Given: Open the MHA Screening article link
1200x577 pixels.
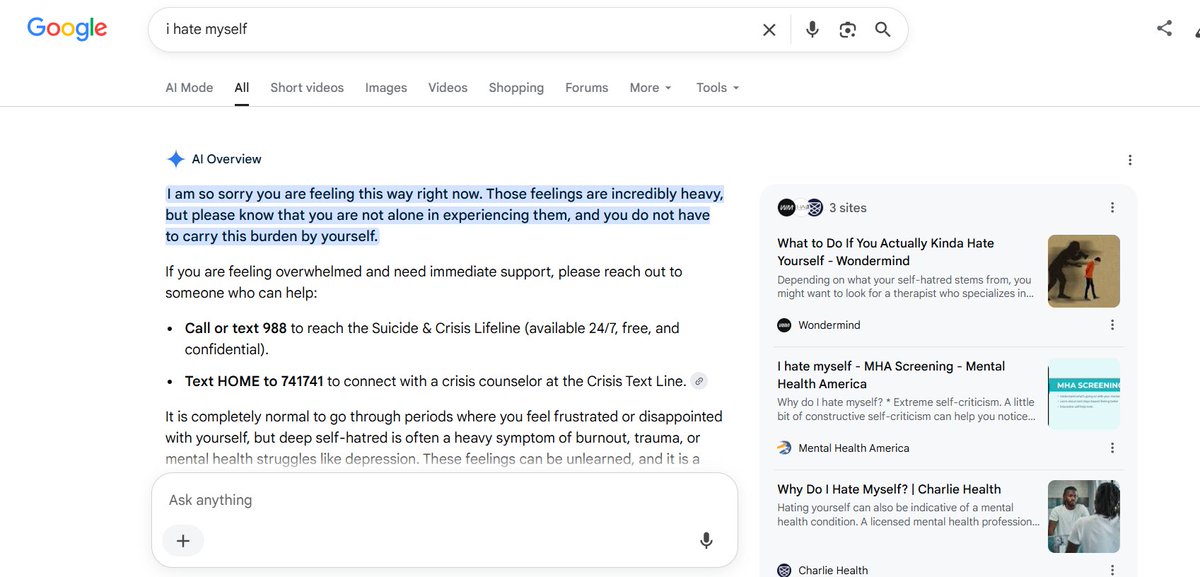Looking at the screenshot, I should (x=891, y=375).
